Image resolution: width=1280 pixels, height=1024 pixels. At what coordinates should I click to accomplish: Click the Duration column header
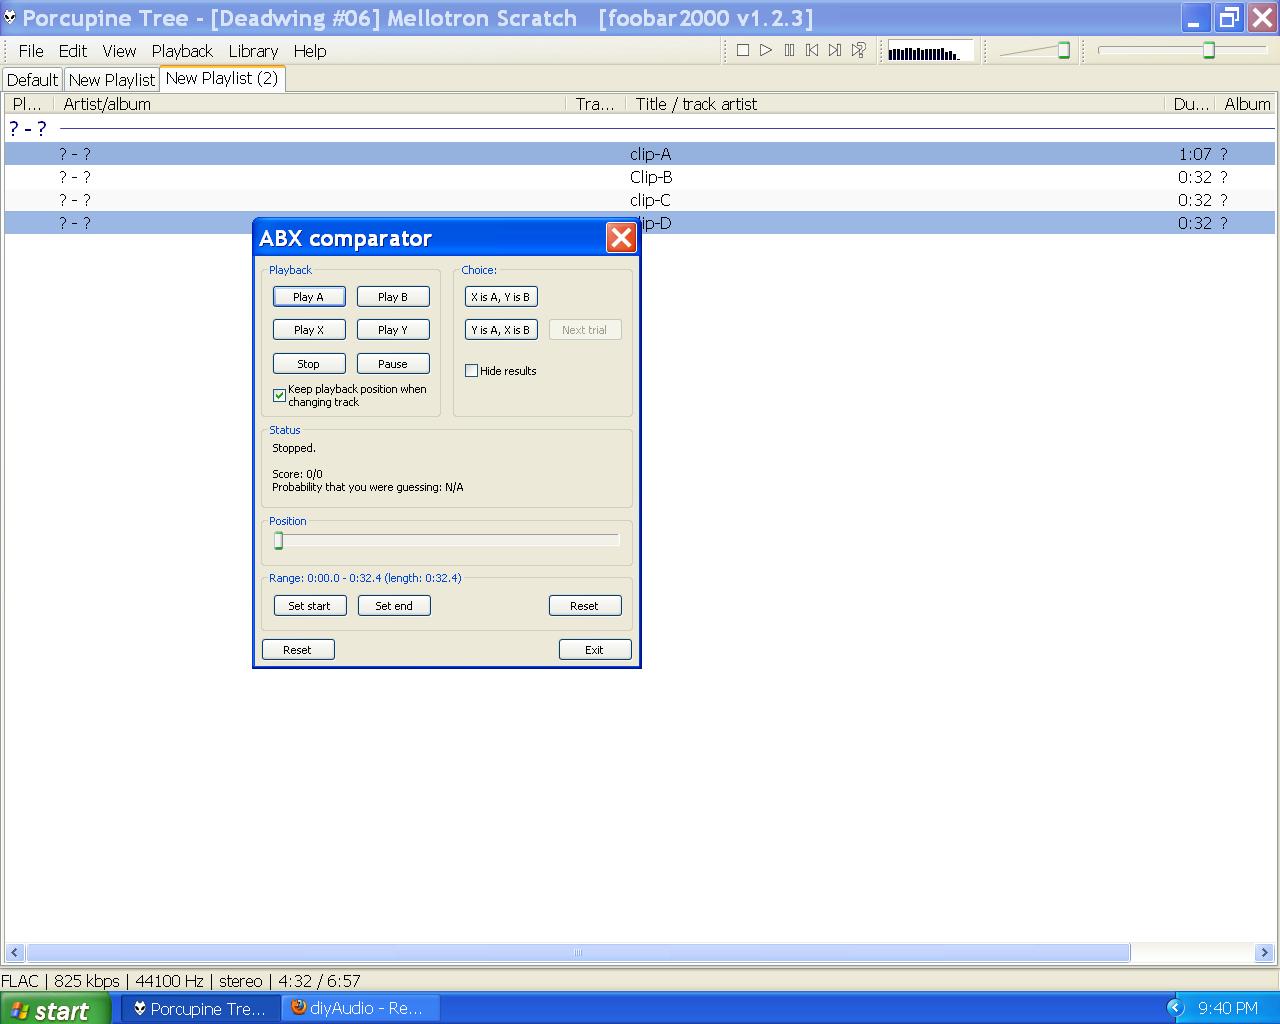1190,104
